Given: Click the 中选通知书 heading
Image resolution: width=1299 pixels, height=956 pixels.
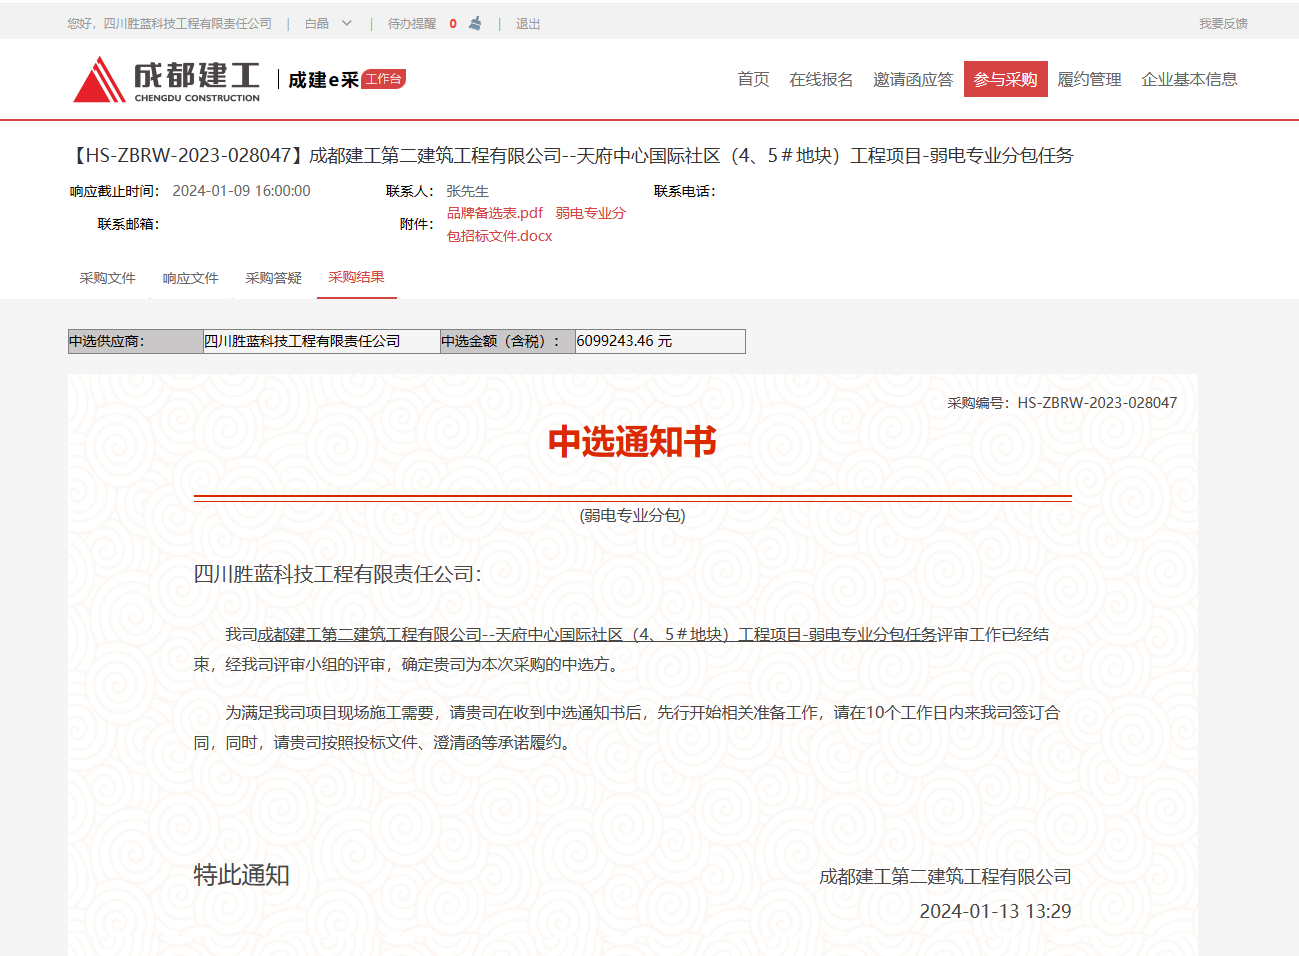Looking at the screenshot, I should (633, 441).
